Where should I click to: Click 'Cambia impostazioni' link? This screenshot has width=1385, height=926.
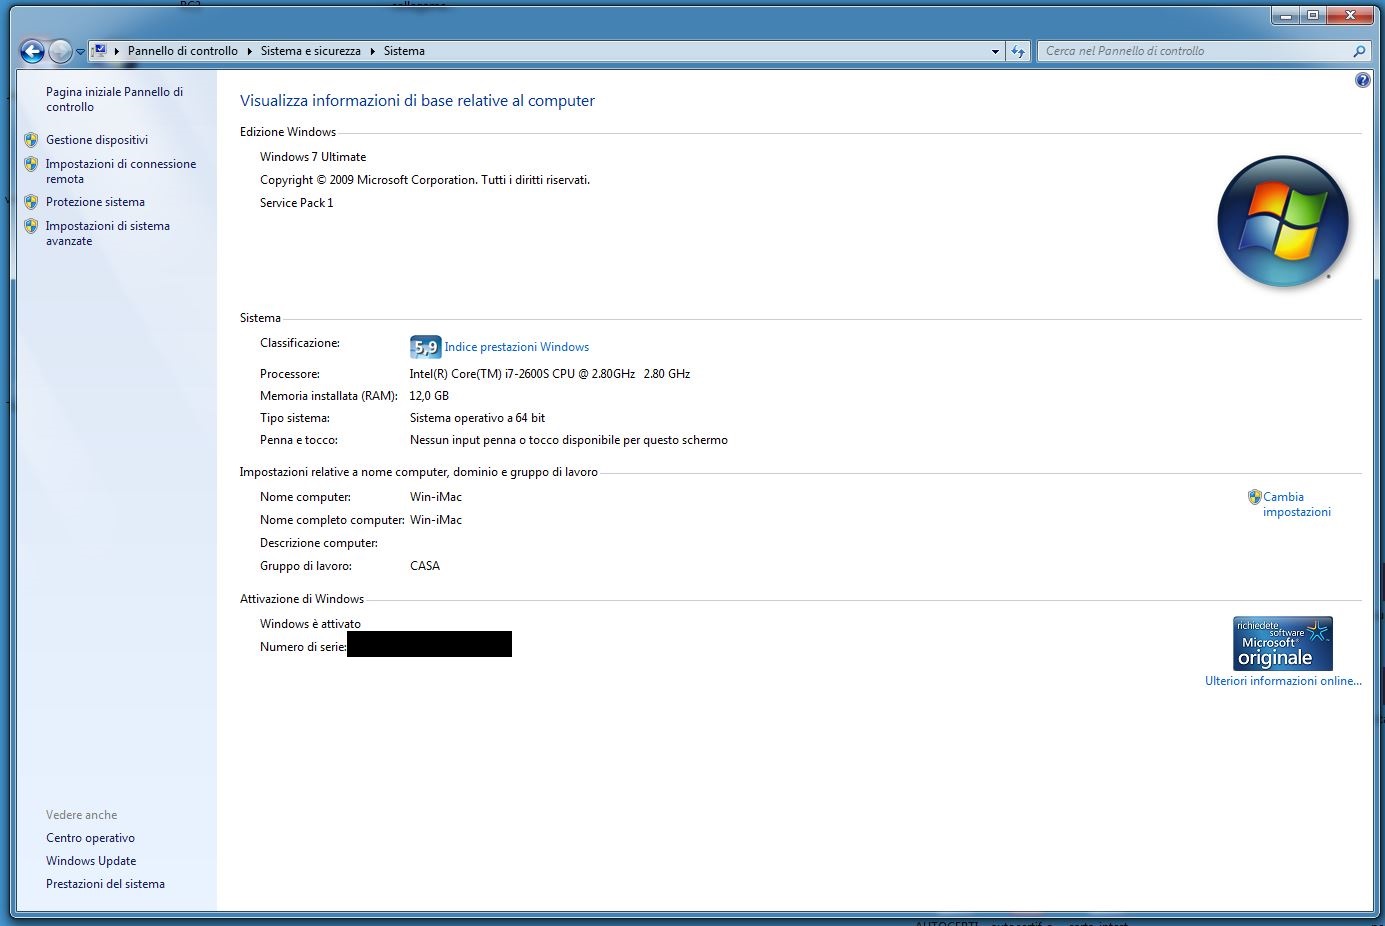(1296, 504)
